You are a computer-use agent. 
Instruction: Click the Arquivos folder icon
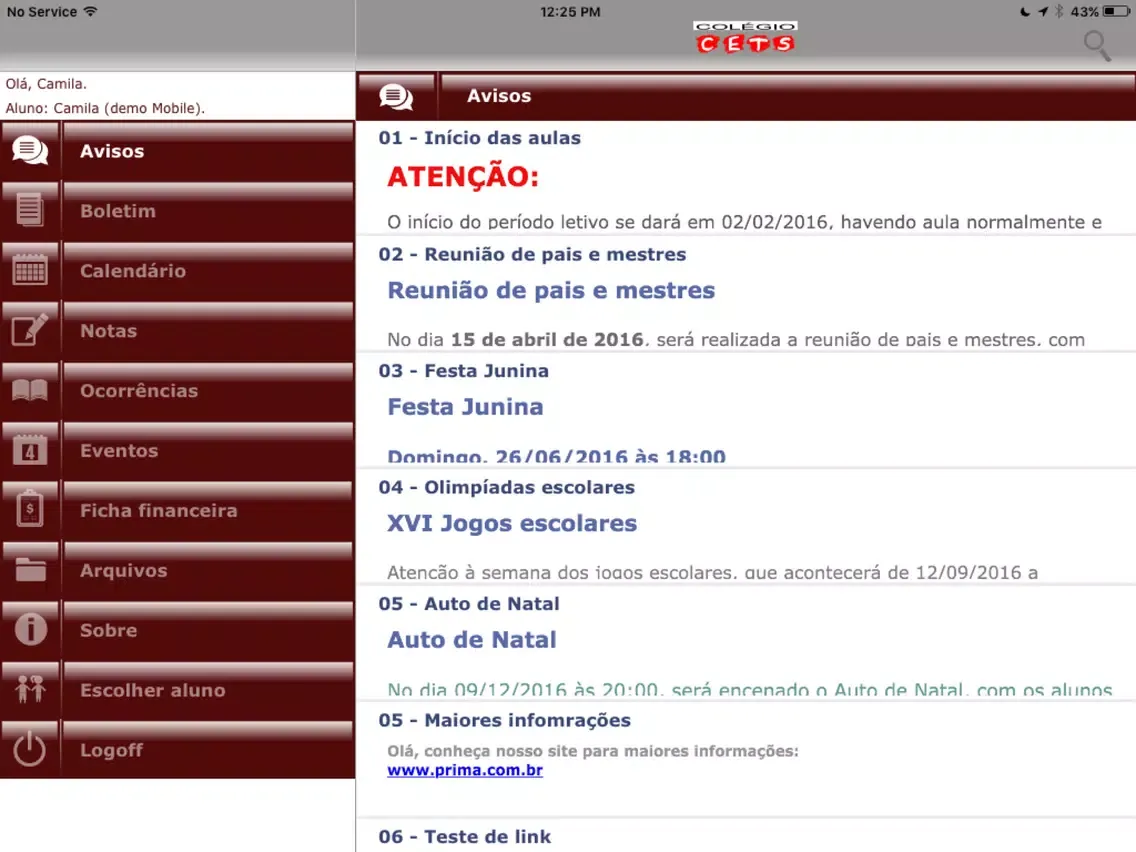coord(30,570)
